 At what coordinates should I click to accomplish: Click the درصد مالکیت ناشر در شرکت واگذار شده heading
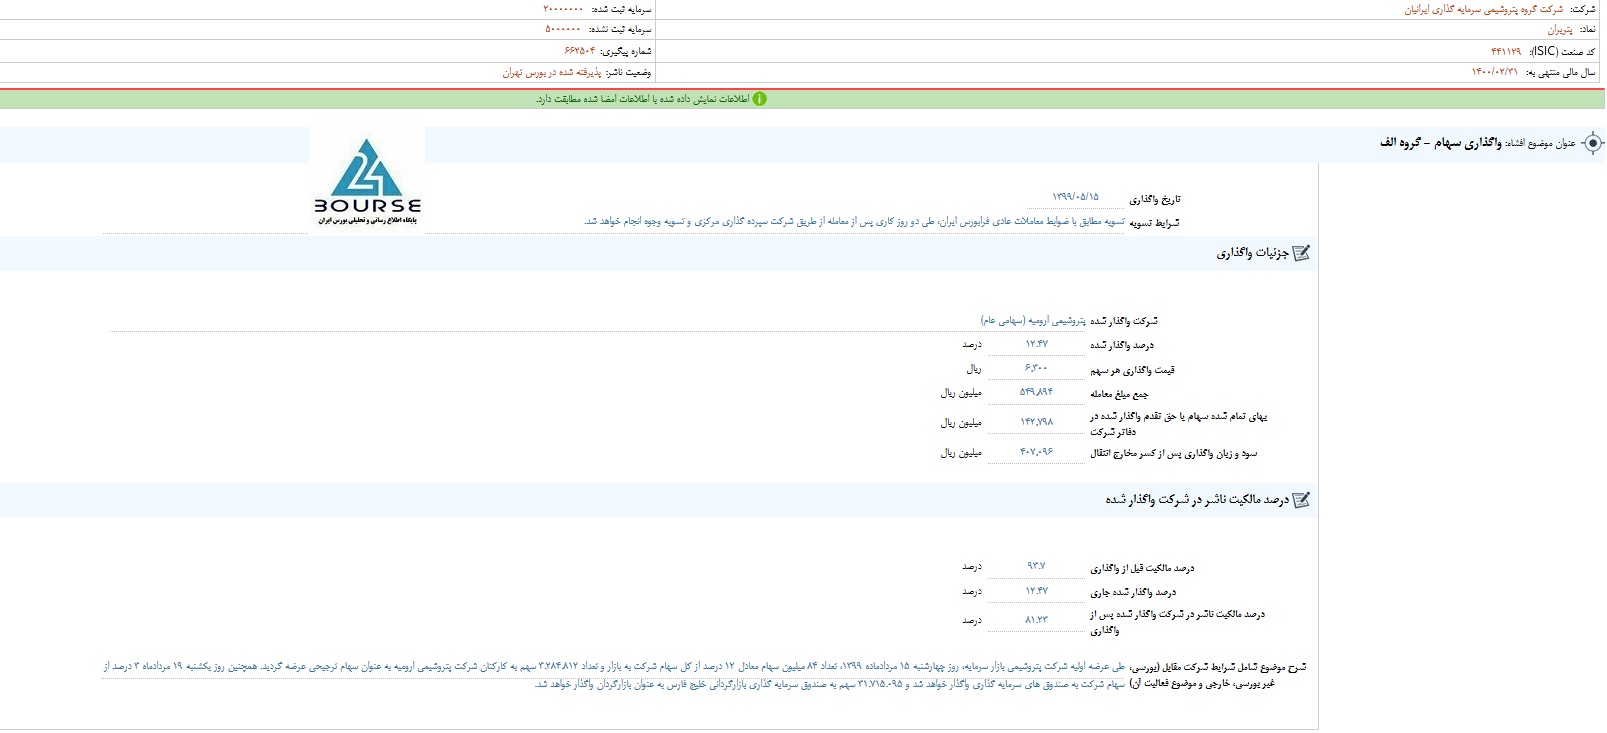pos(1197,500)
